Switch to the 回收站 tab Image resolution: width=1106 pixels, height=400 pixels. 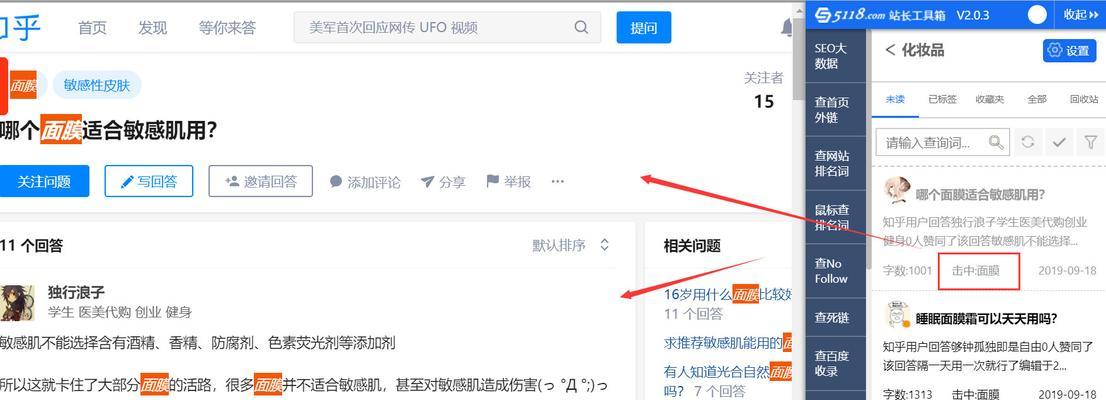coord(1084,99)
